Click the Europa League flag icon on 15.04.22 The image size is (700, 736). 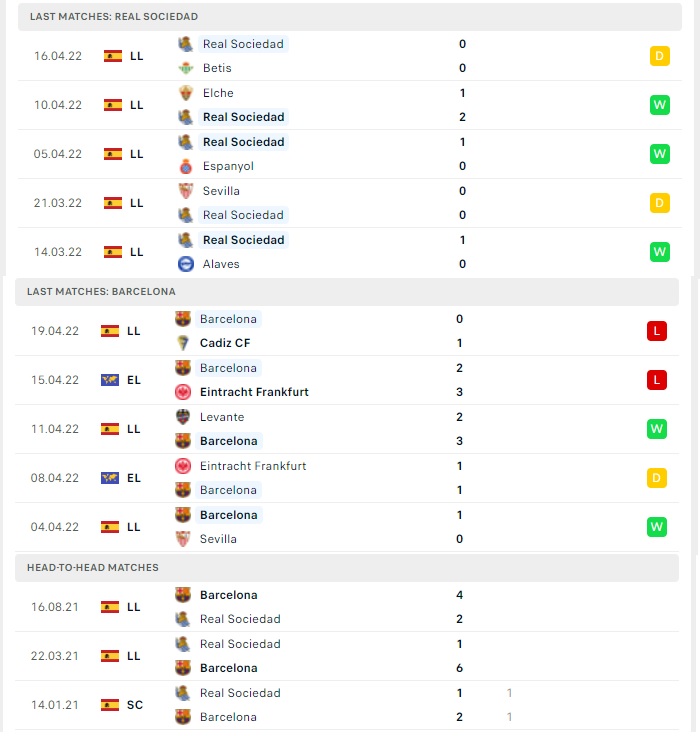click(x=110, y=380)
